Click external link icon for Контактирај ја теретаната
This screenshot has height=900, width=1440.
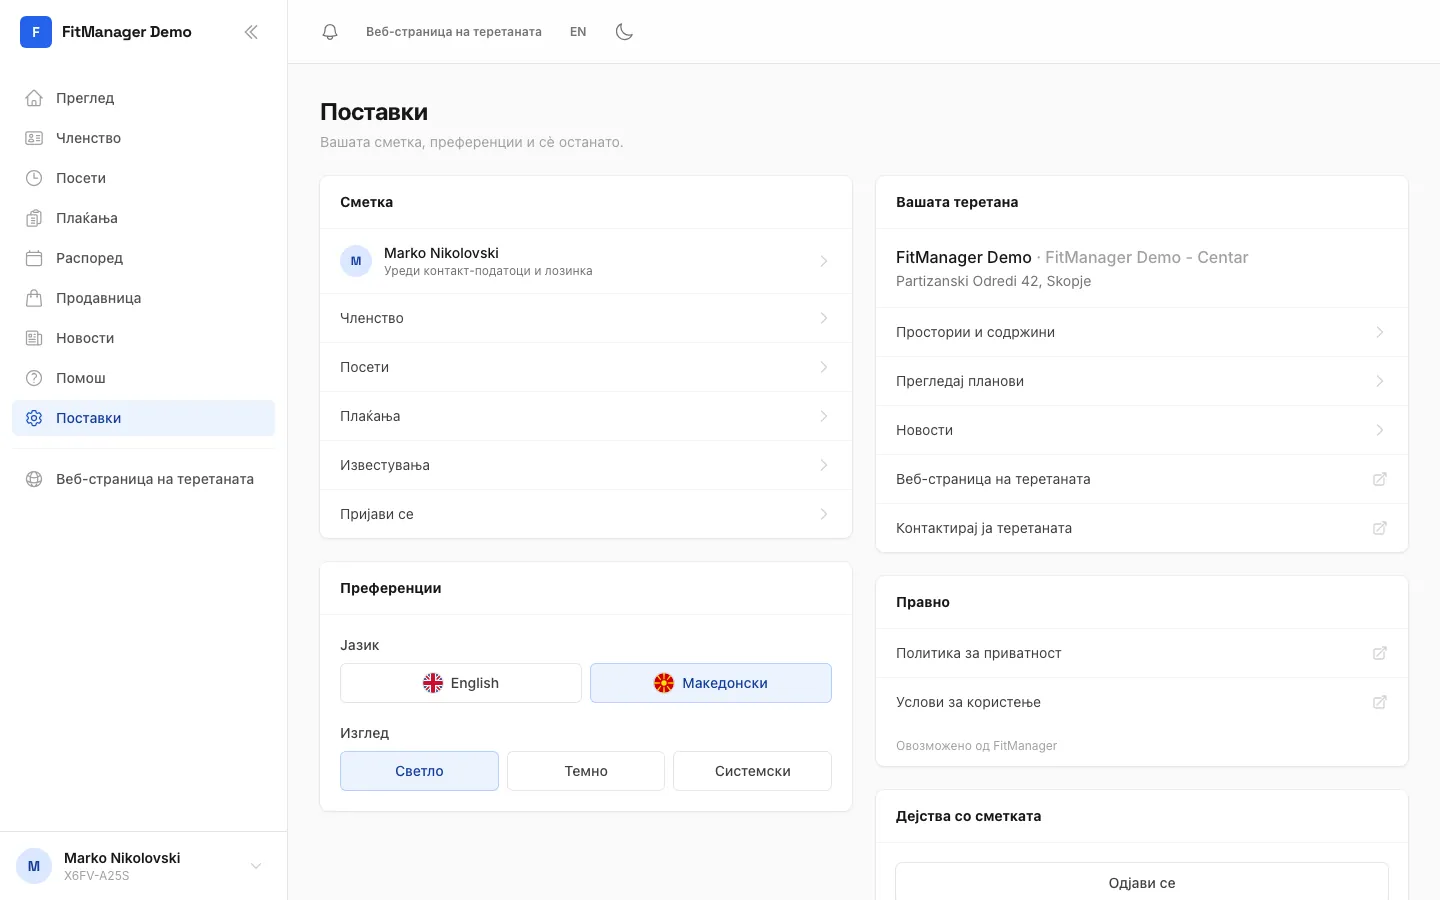tap(1380, 528)
